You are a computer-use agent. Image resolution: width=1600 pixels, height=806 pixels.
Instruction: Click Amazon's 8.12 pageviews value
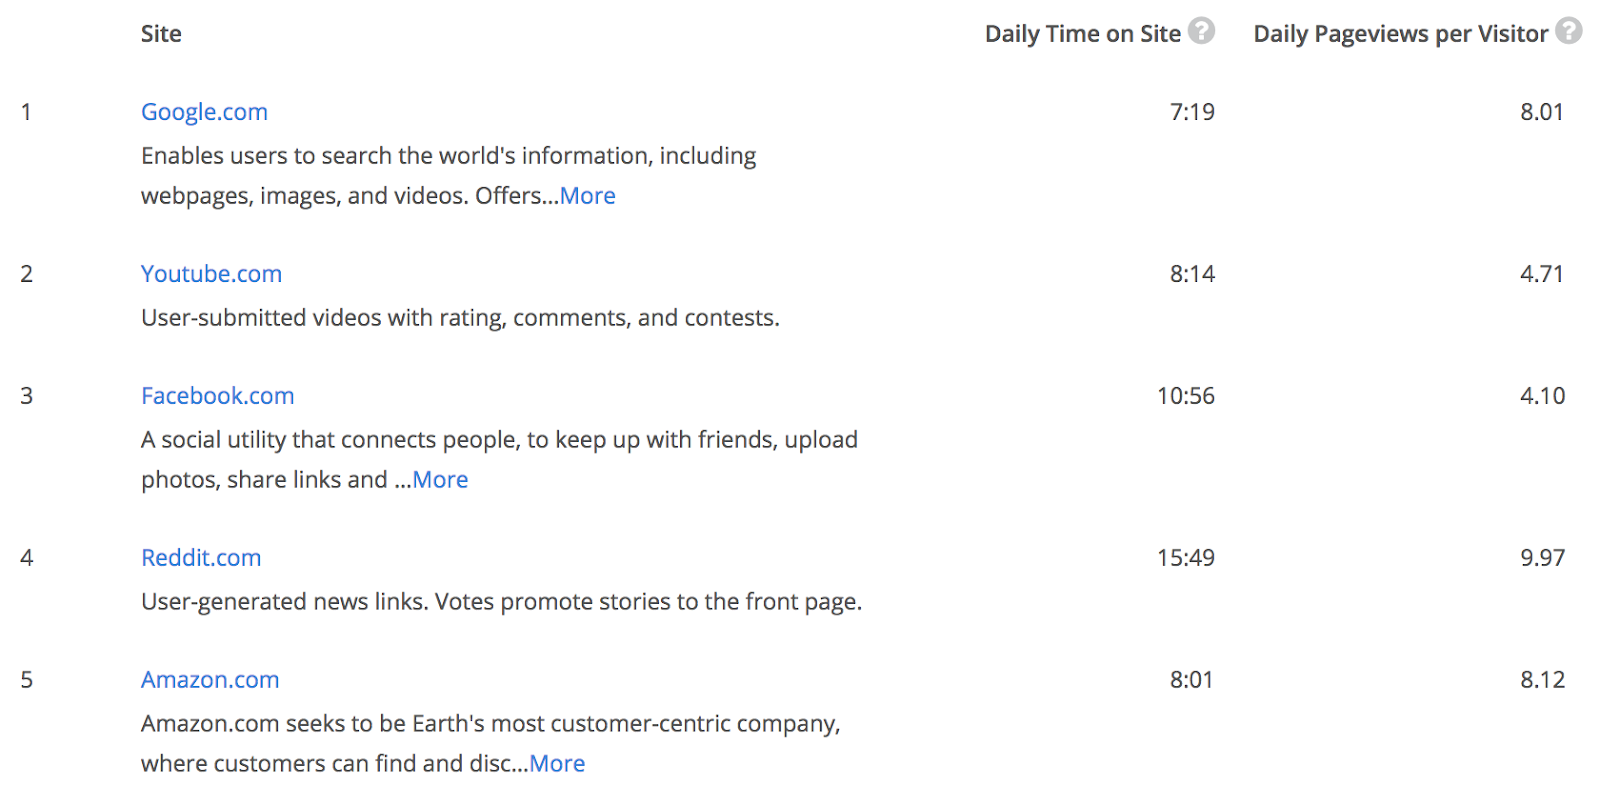[x=1542, y=680]
